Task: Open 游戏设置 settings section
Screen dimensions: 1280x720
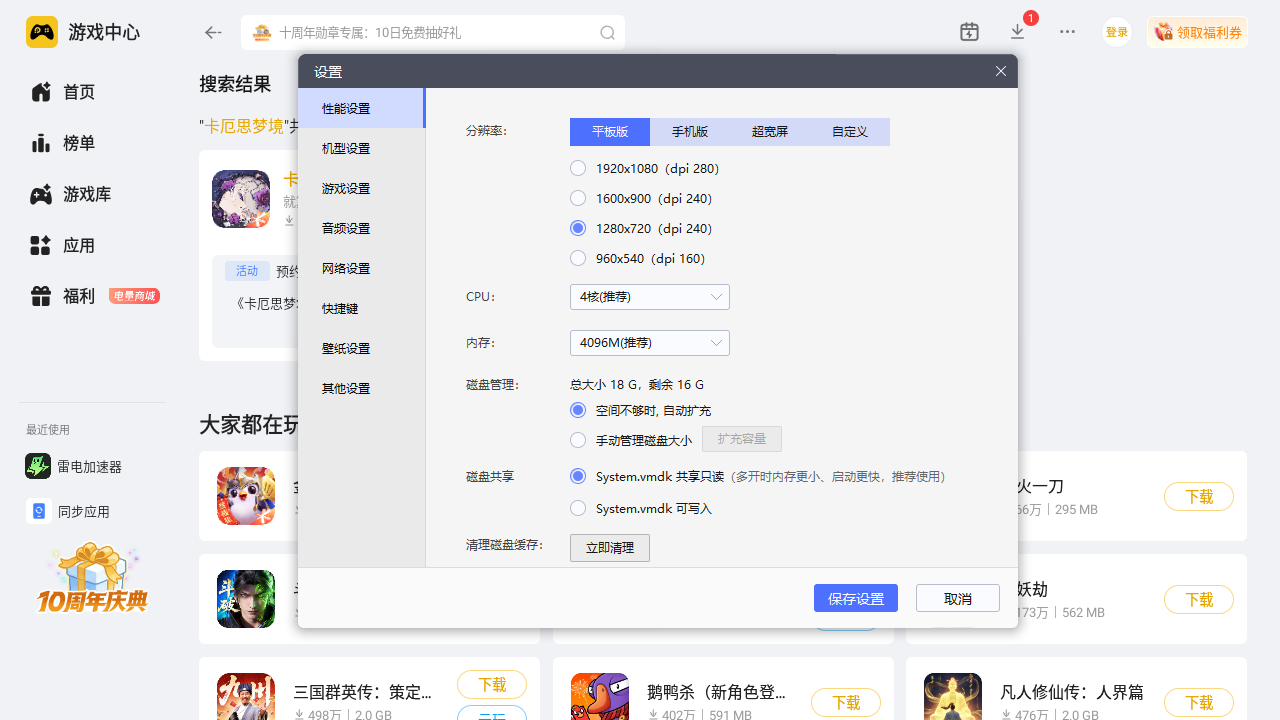Action: [346, 188]
